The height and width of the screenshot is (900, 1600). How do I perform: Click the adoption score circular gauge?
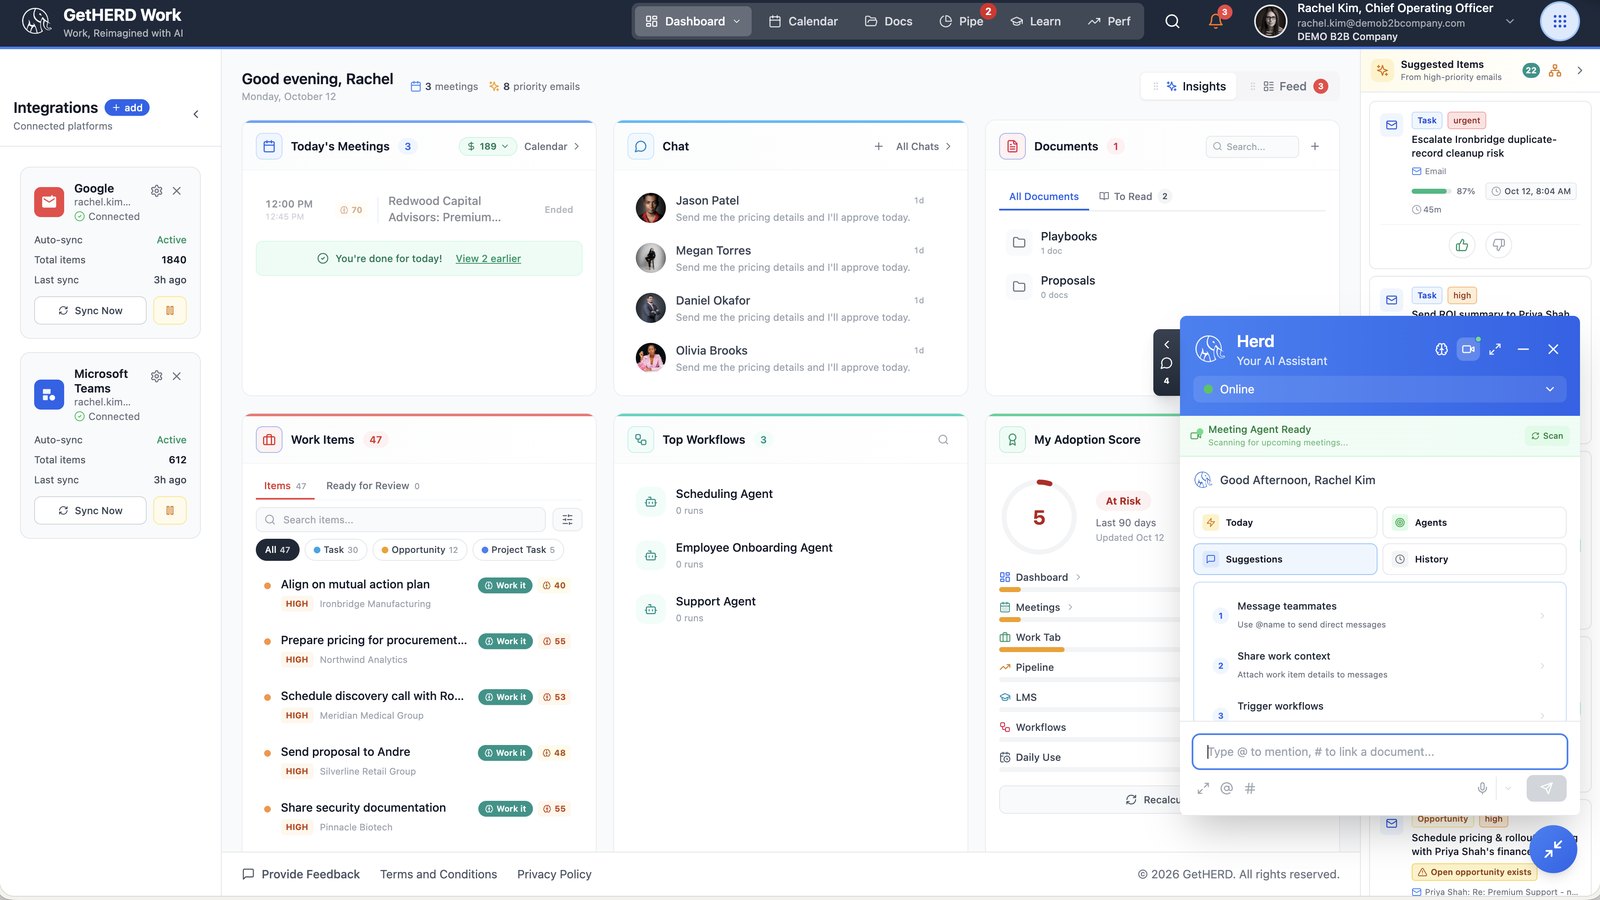1039,517
